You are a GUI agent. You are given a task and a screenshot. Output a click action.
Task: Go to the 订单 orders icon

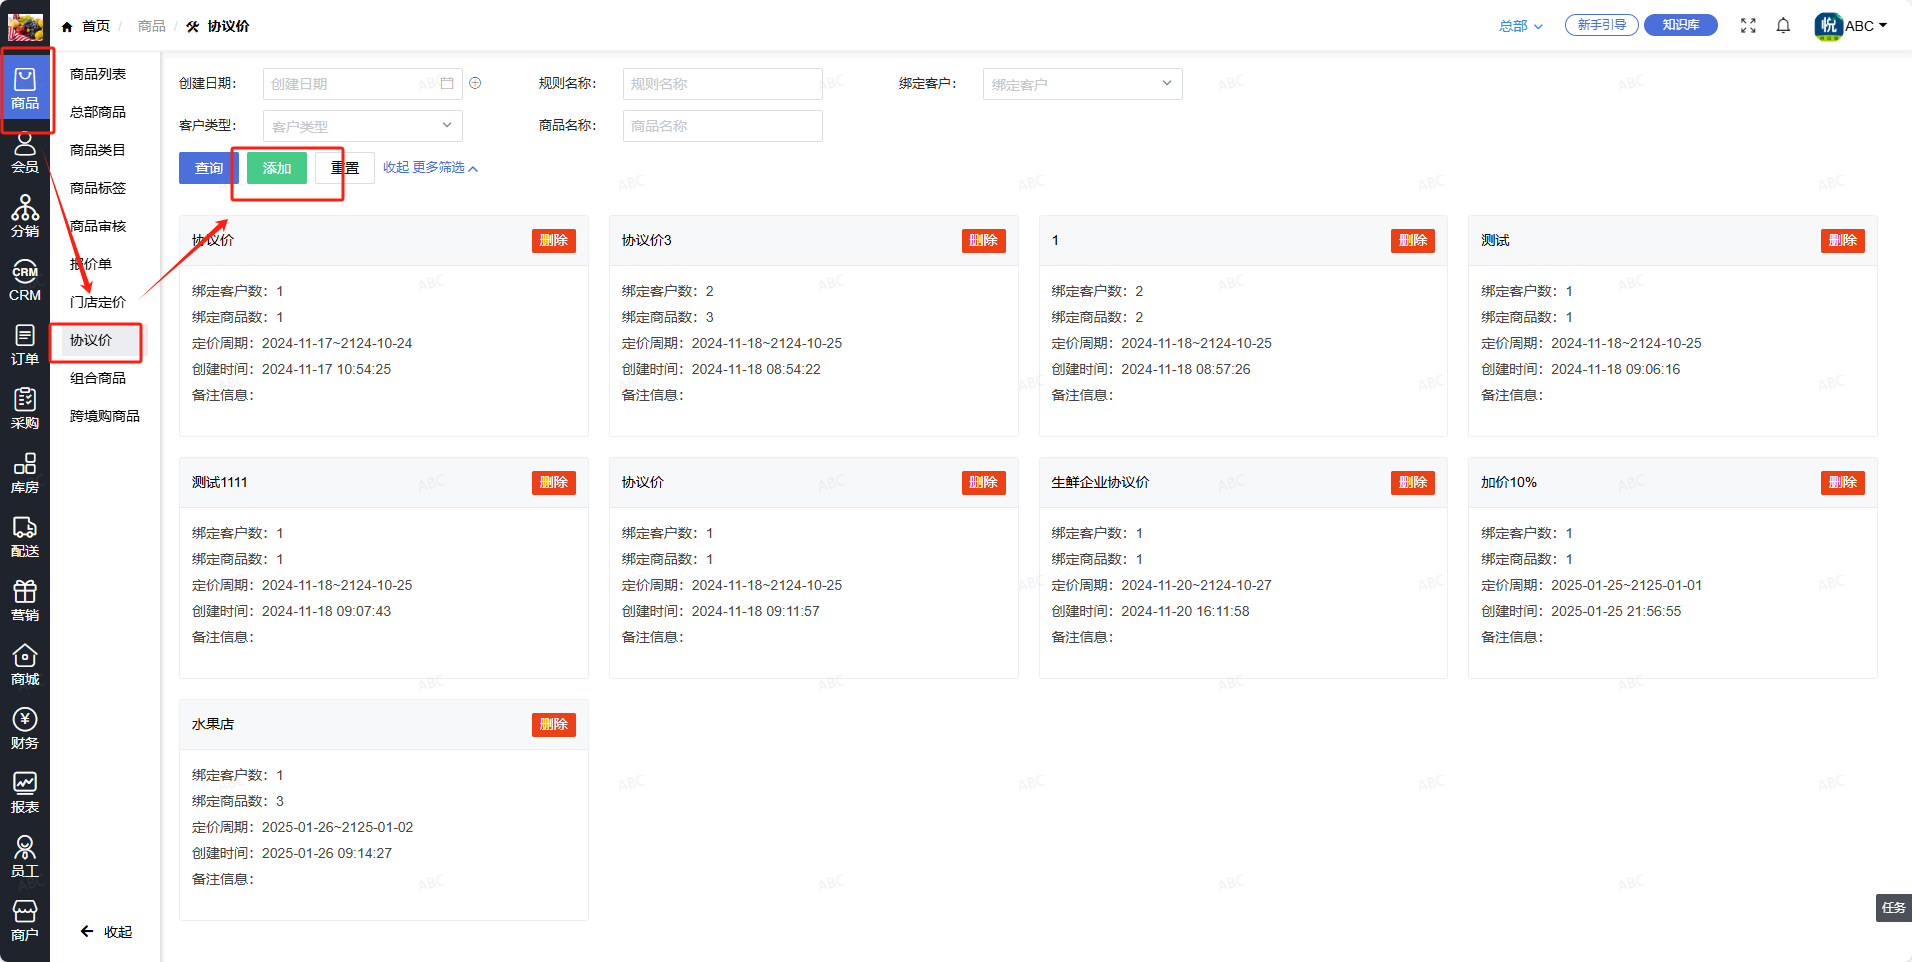click(x=25, y=345)
